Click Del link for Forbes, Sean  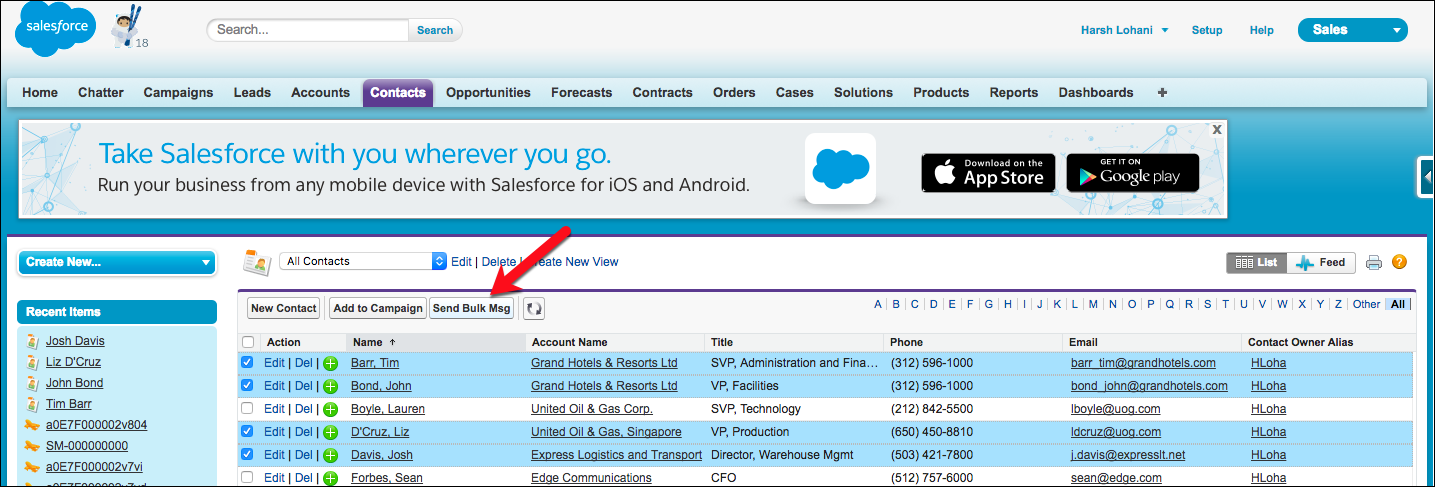point(303,478)
